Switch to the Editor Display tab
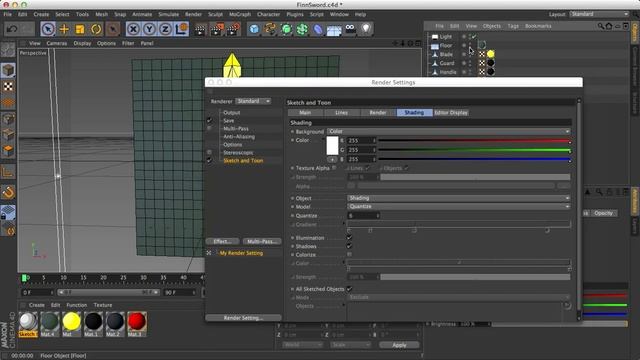The image size is (640, 360). [x=451, y=113]
